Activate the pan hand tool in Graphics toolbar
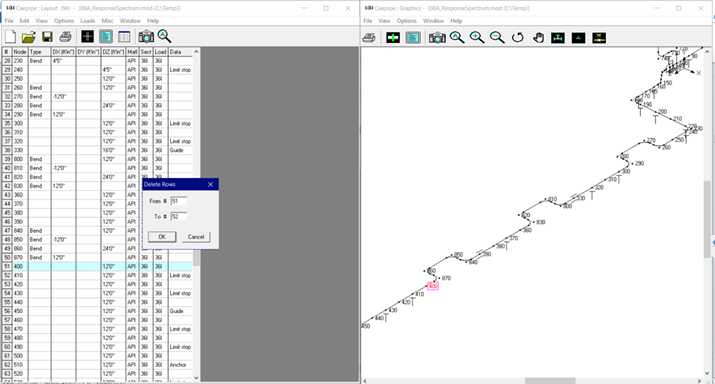The width and height of the screenshot is (715, 384). (x=538, y=37)
